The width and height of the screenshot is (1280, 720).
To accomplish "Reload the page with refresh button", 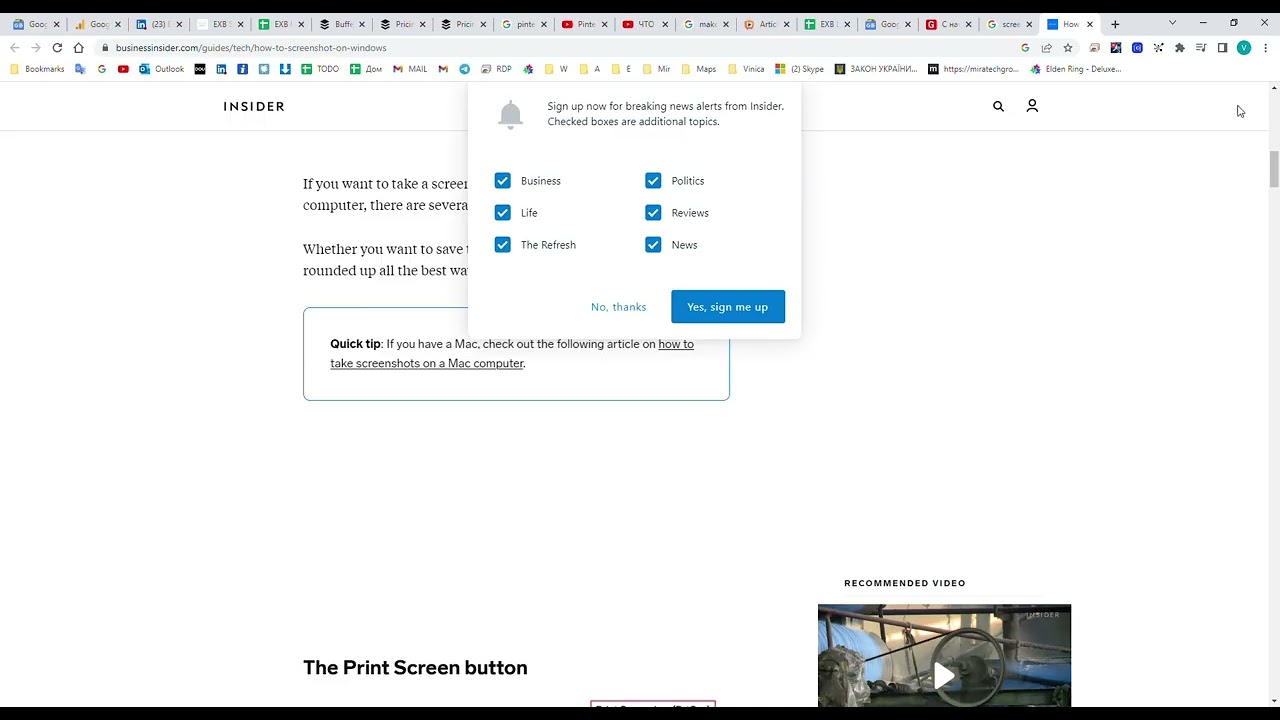I will point(57,47).
